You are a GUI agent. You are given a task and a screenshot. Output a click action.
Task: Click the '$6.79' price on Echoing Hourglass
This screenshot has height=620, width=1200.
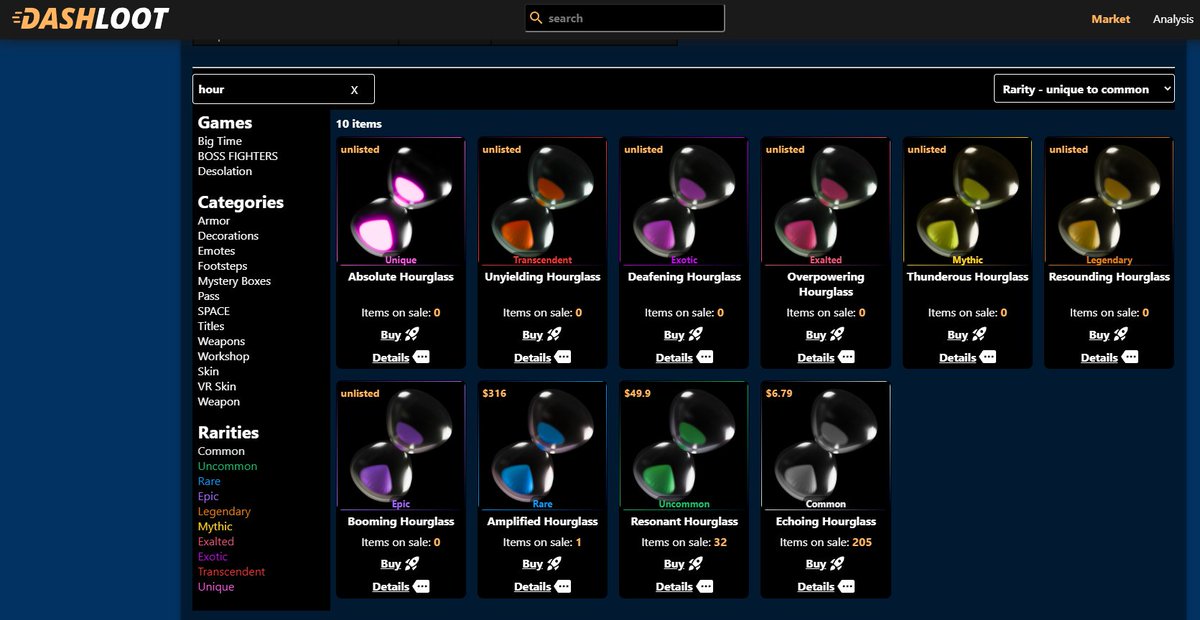pos(779,393)
